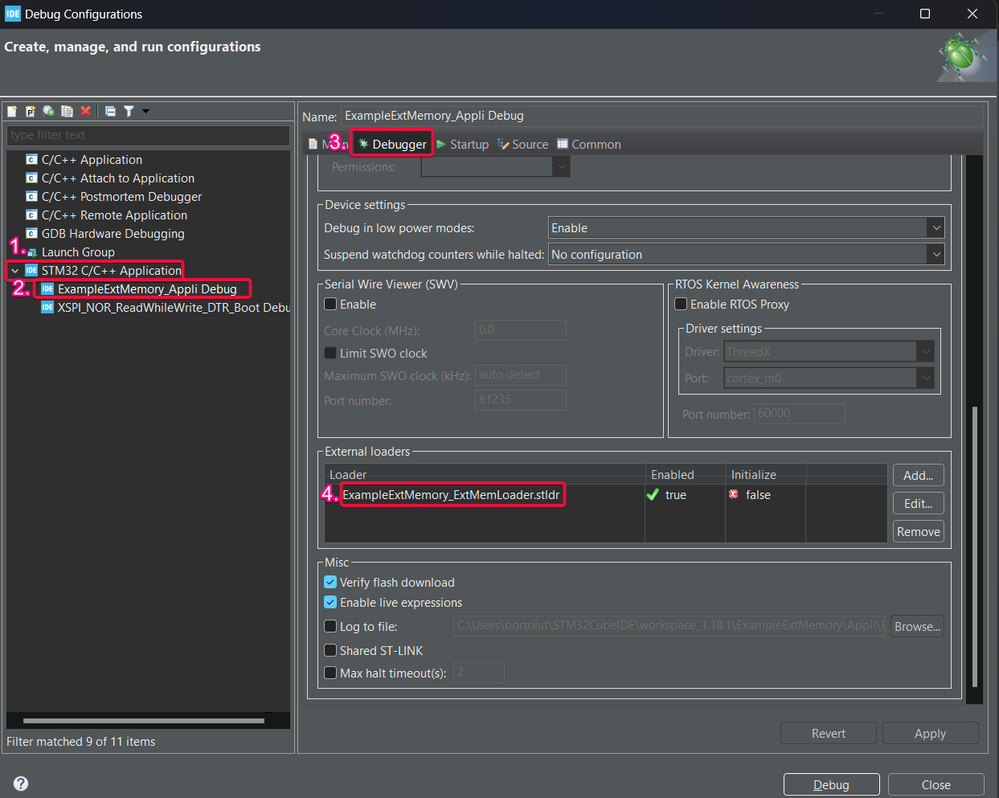Screen dimensions: 999x798
Task: Select the Launch Group item
Action: click(x=78, y=252)
